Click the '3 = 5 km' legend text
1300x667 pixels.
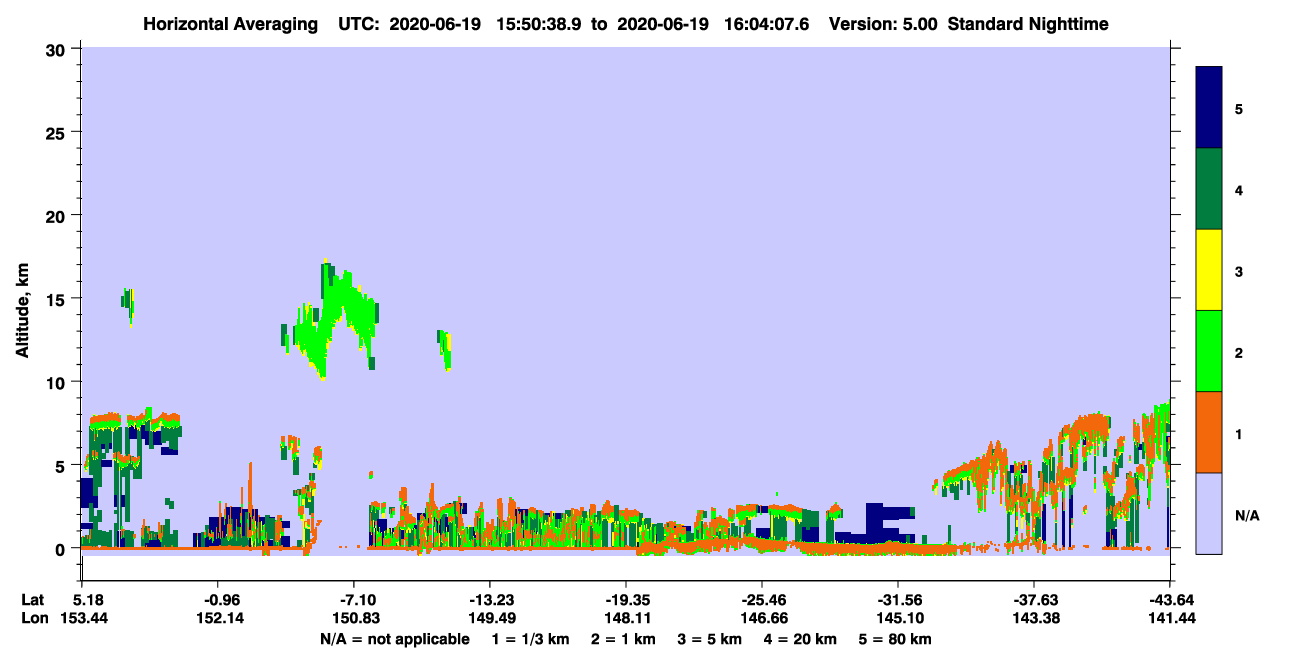point(710,639)
